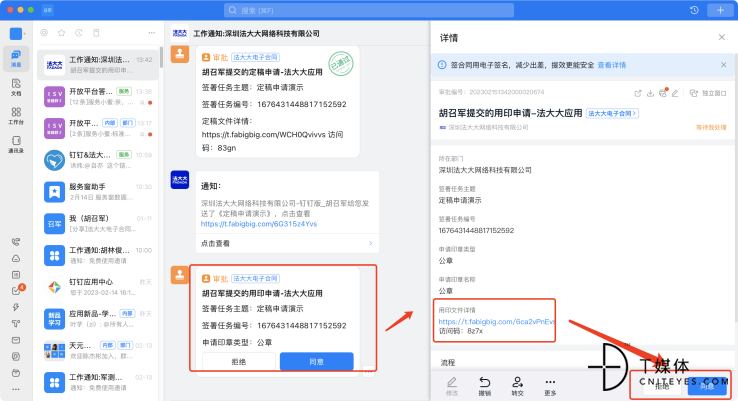Click 拒绝 in the 用印申请 chat card
The image size is (738, 401).
pyautogui.click(x=239, y=361)
